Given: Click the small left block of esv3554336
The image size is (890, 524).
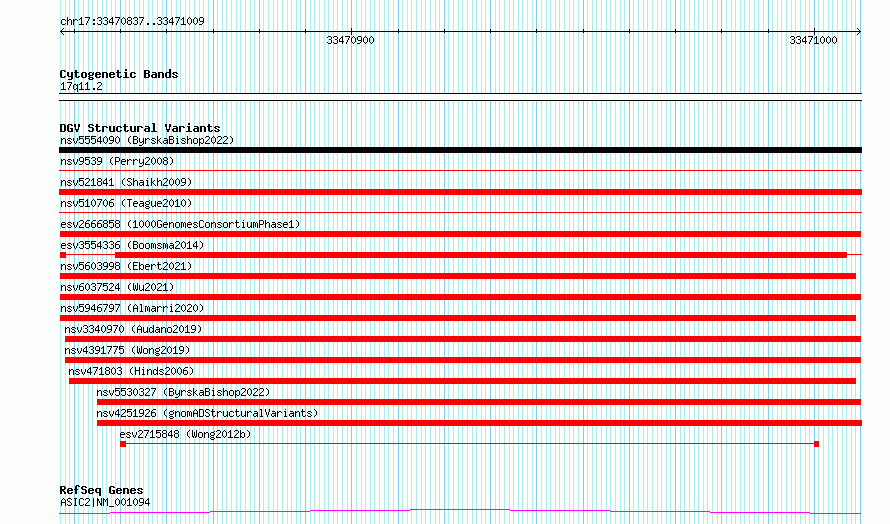Looking at the screenshot, I should [x=62, y=255].
